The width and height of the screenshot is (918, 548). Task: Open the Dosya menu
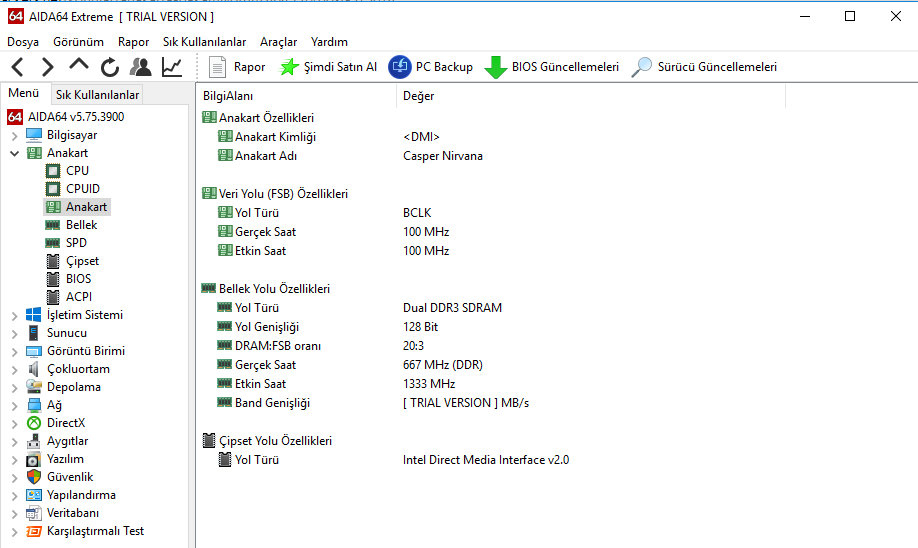[x=23, y=42]
